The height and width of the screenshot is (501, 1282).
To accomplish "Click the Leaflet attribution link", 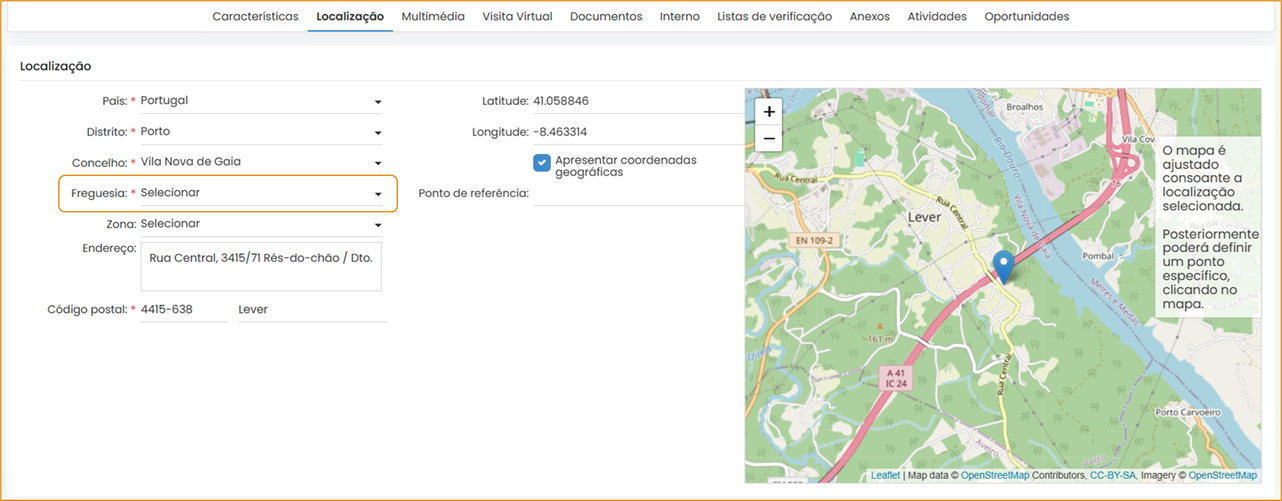I will pyautogui.click(x=885, y=476).
